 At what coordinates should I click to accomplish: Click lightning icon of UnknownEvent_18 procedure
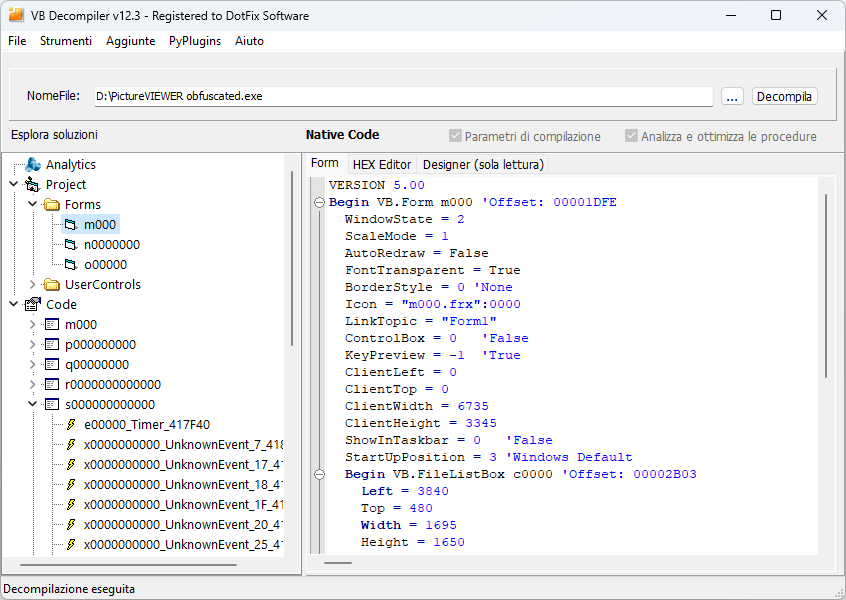pyautogui.click(x=71, y=485)
